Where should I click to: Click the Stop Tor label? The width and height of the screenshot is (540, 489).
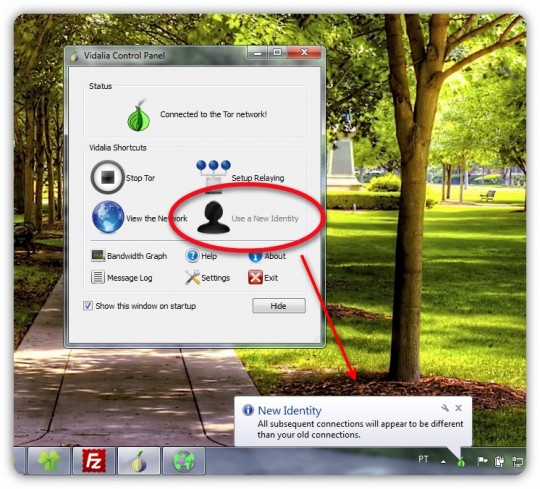[141, 178]
